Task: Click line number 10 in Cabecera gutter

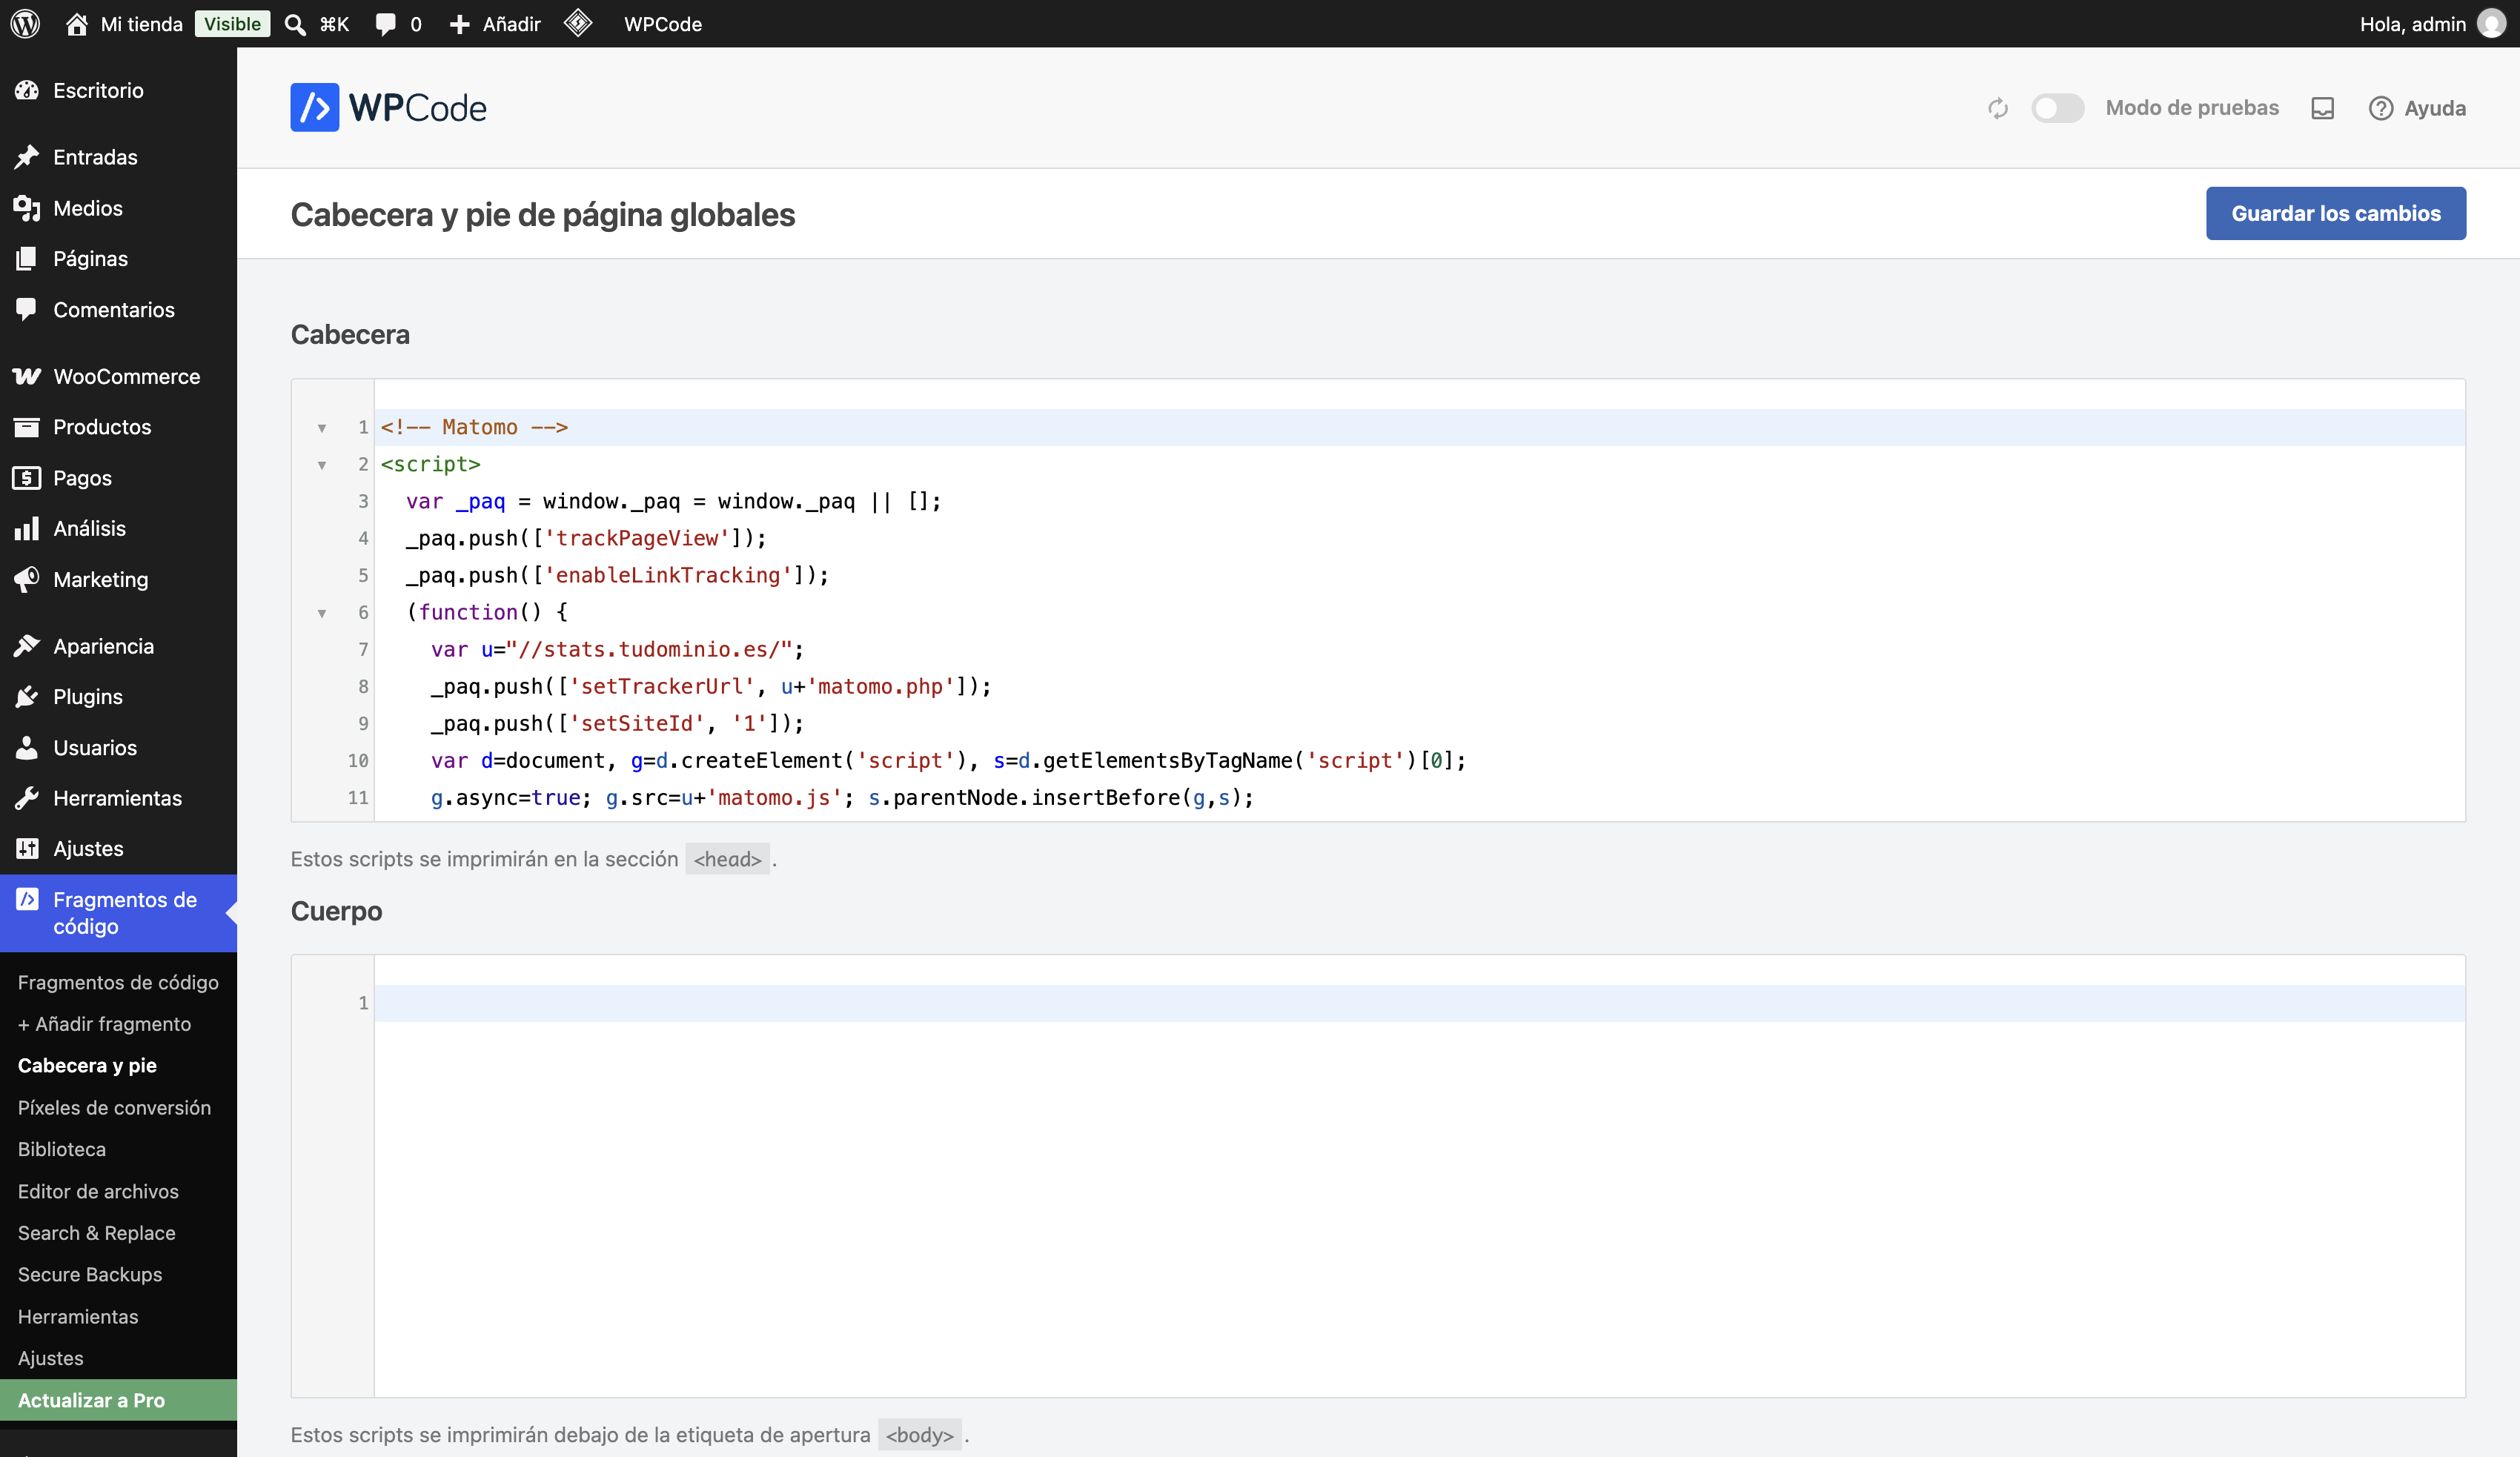Action: pos(358,761)
